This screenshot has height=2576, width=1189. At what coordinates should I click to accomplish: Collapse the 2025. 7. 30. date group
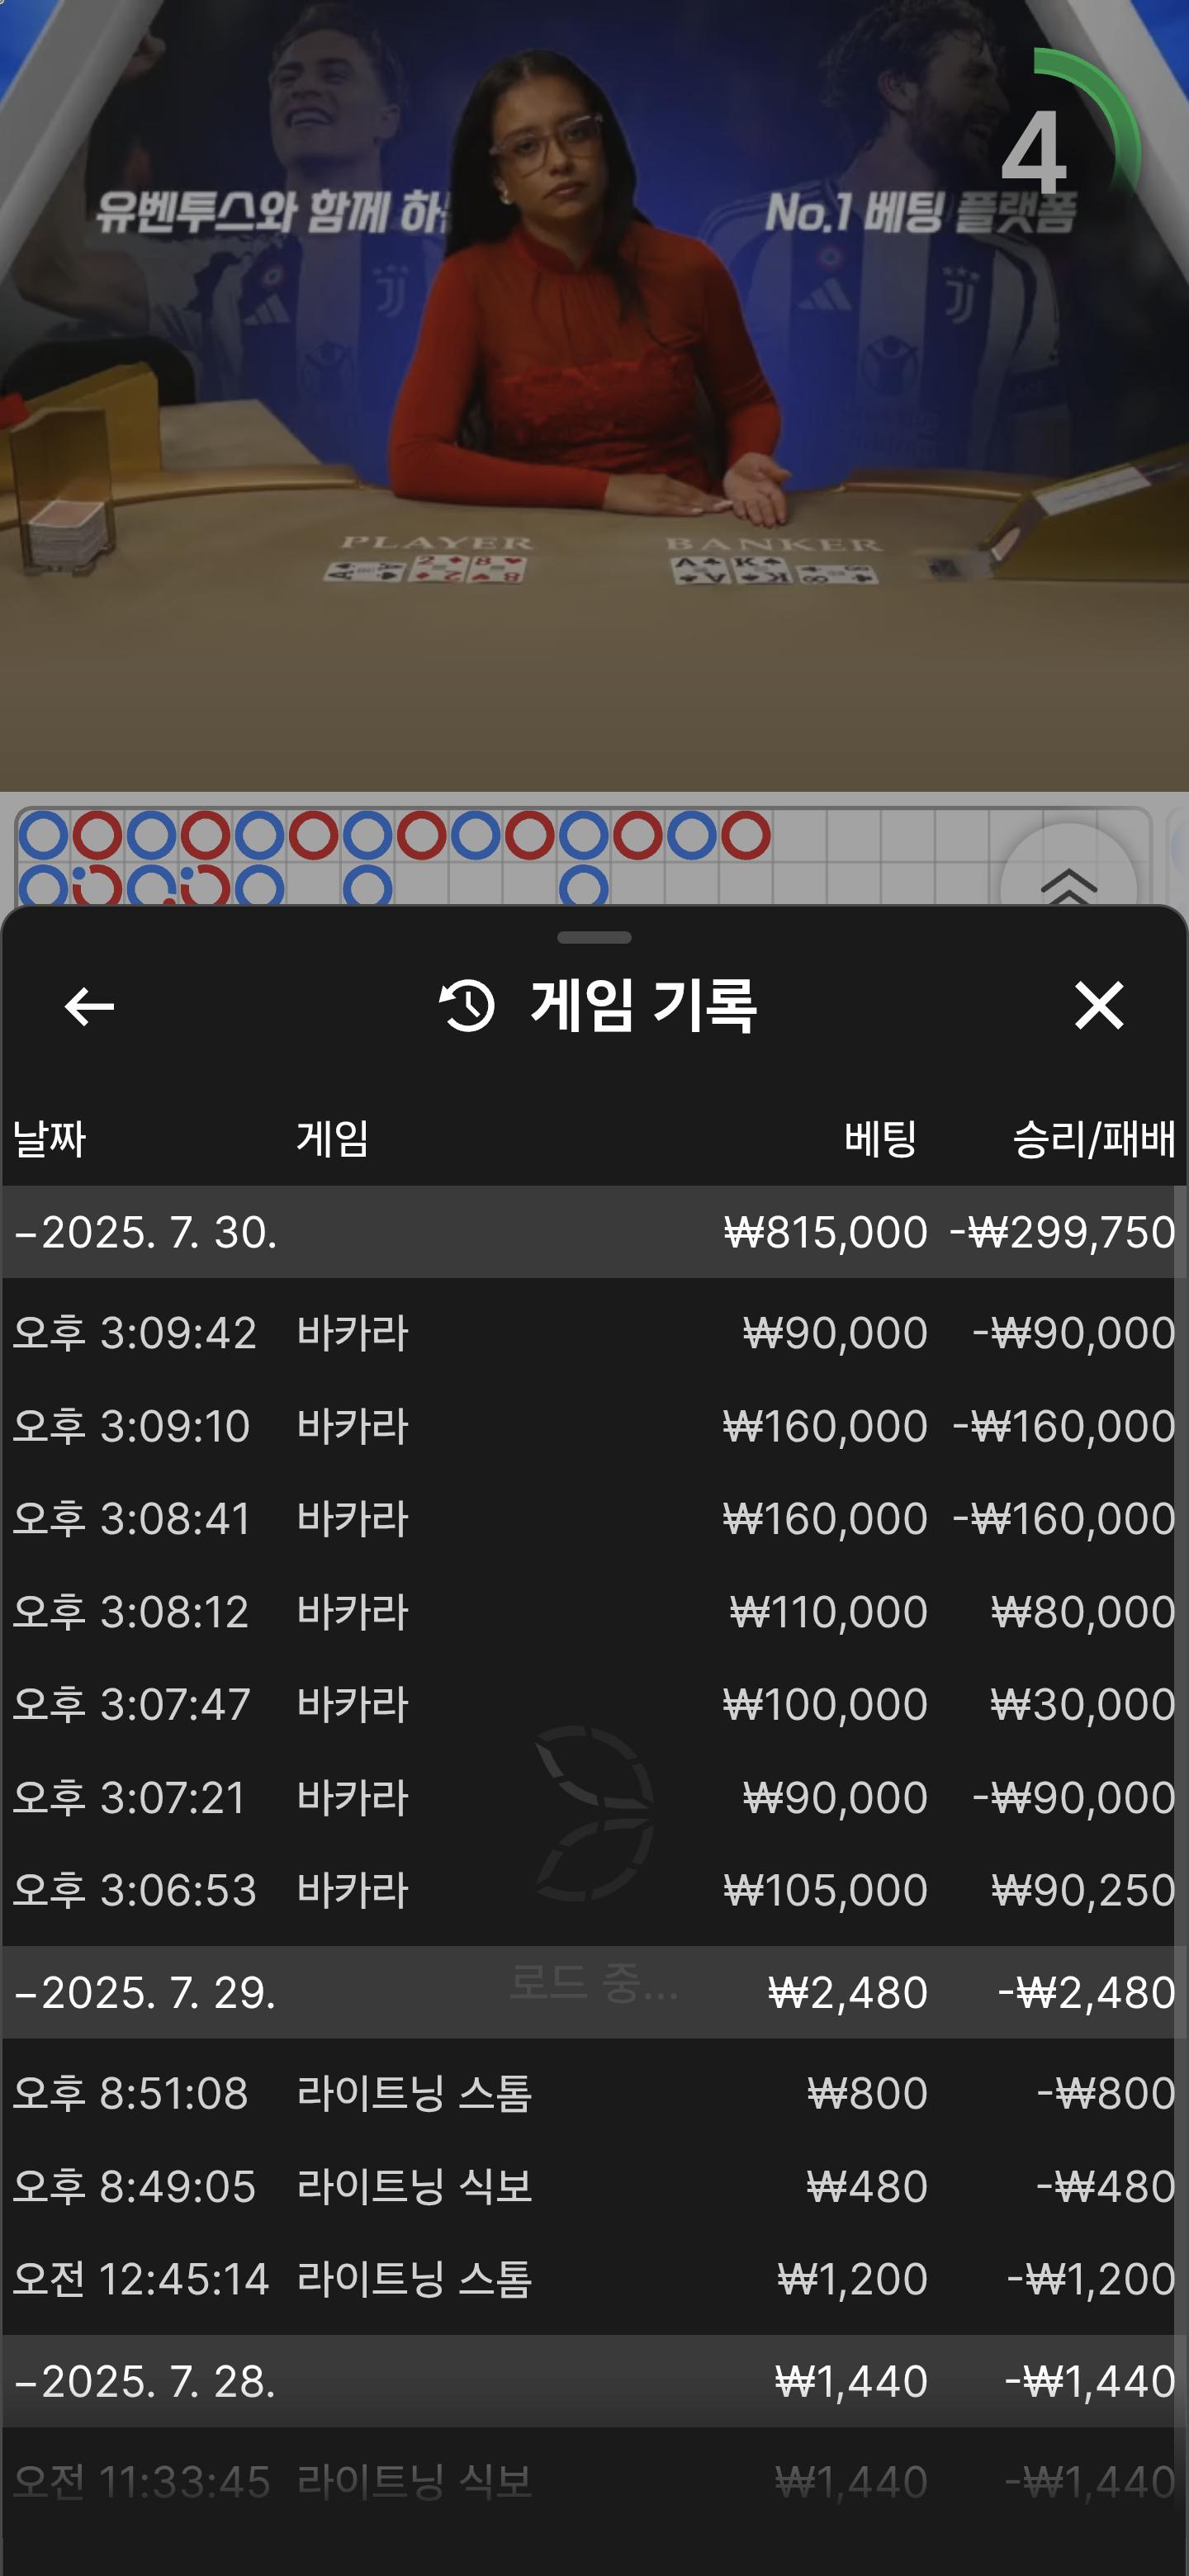click(145, 1232)
